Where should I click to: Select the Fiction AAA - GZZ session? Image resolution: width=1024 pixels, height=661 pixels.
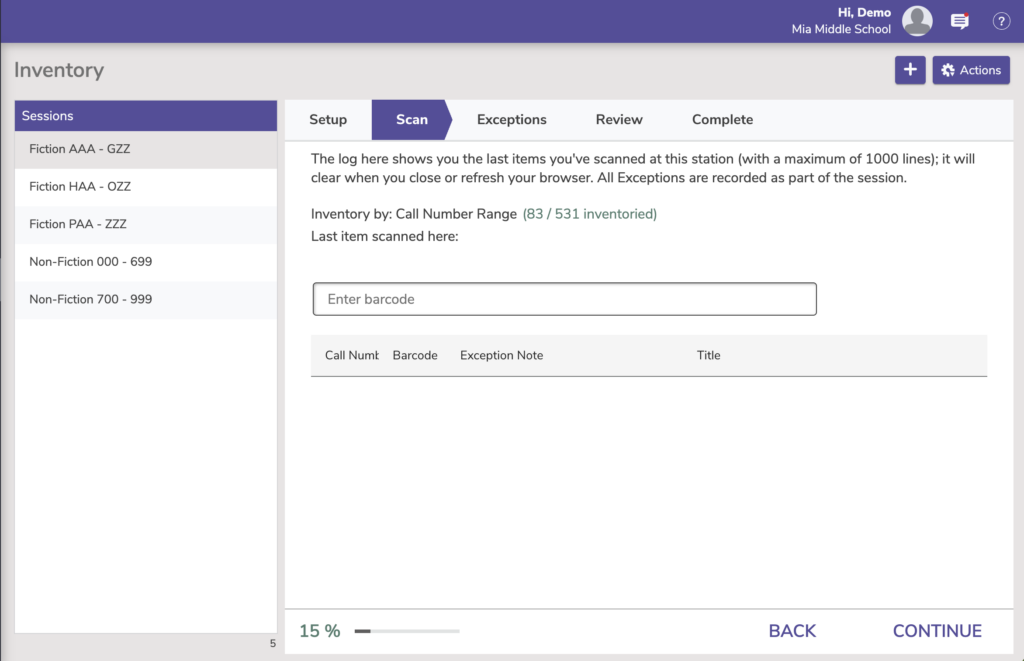tap(80, 149)
